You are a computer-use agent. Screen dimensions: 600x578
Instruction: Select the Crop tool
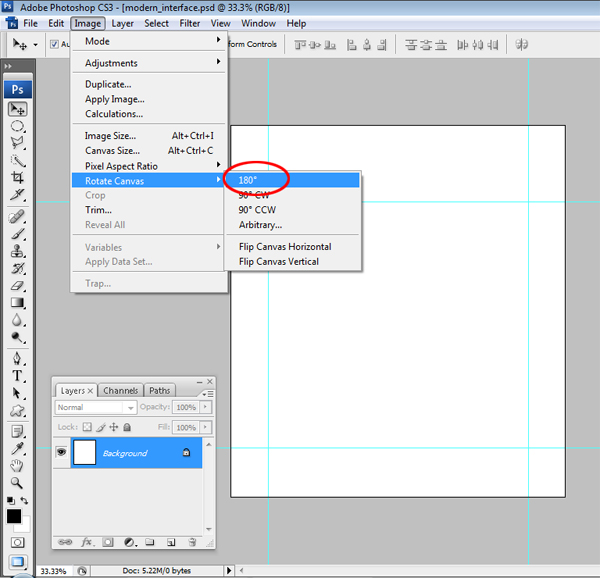point(17,177)
